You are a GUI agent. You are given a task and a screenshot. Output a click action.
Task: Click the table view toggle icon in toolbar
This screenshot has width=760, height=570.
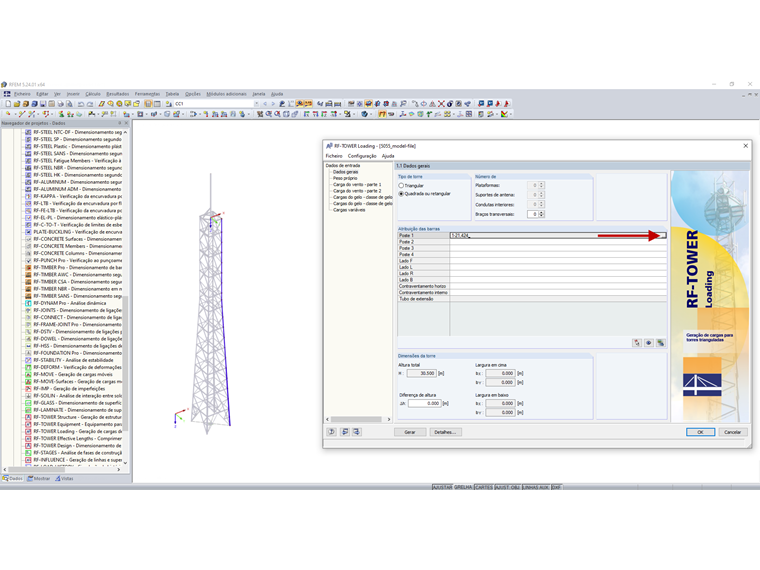click(157, 104)
